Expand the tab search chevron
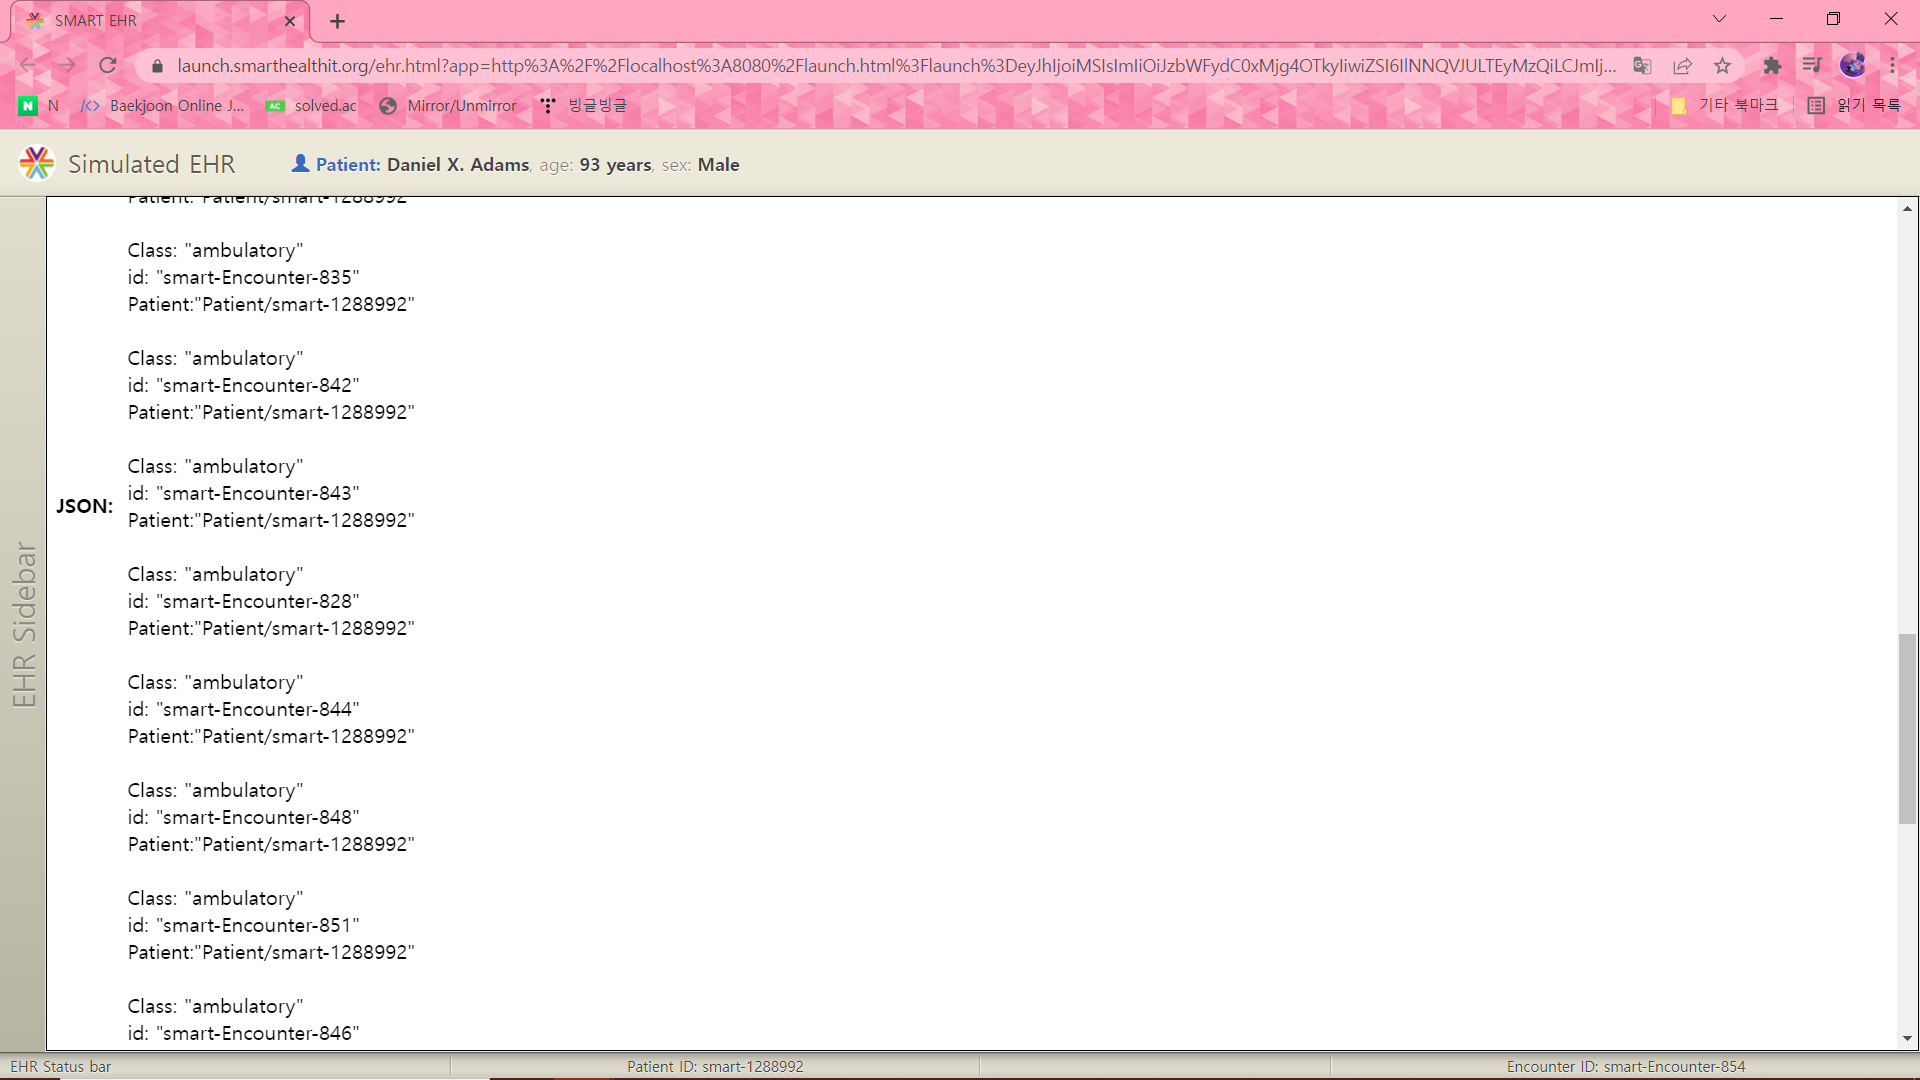Viewport: 1920px width, 1080px height. 1719,19
